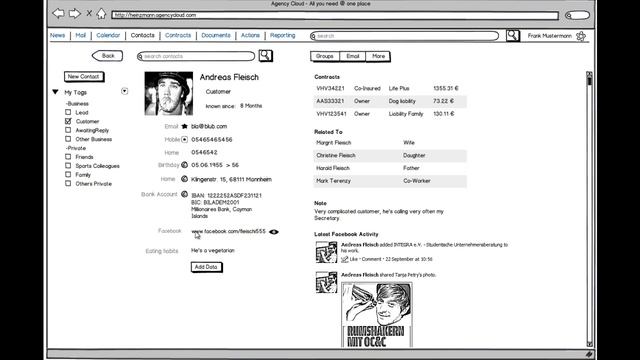Check the Other Business tag checkbox
The width and height of the screenshot is (640, 360).
(x=68, y=139)
